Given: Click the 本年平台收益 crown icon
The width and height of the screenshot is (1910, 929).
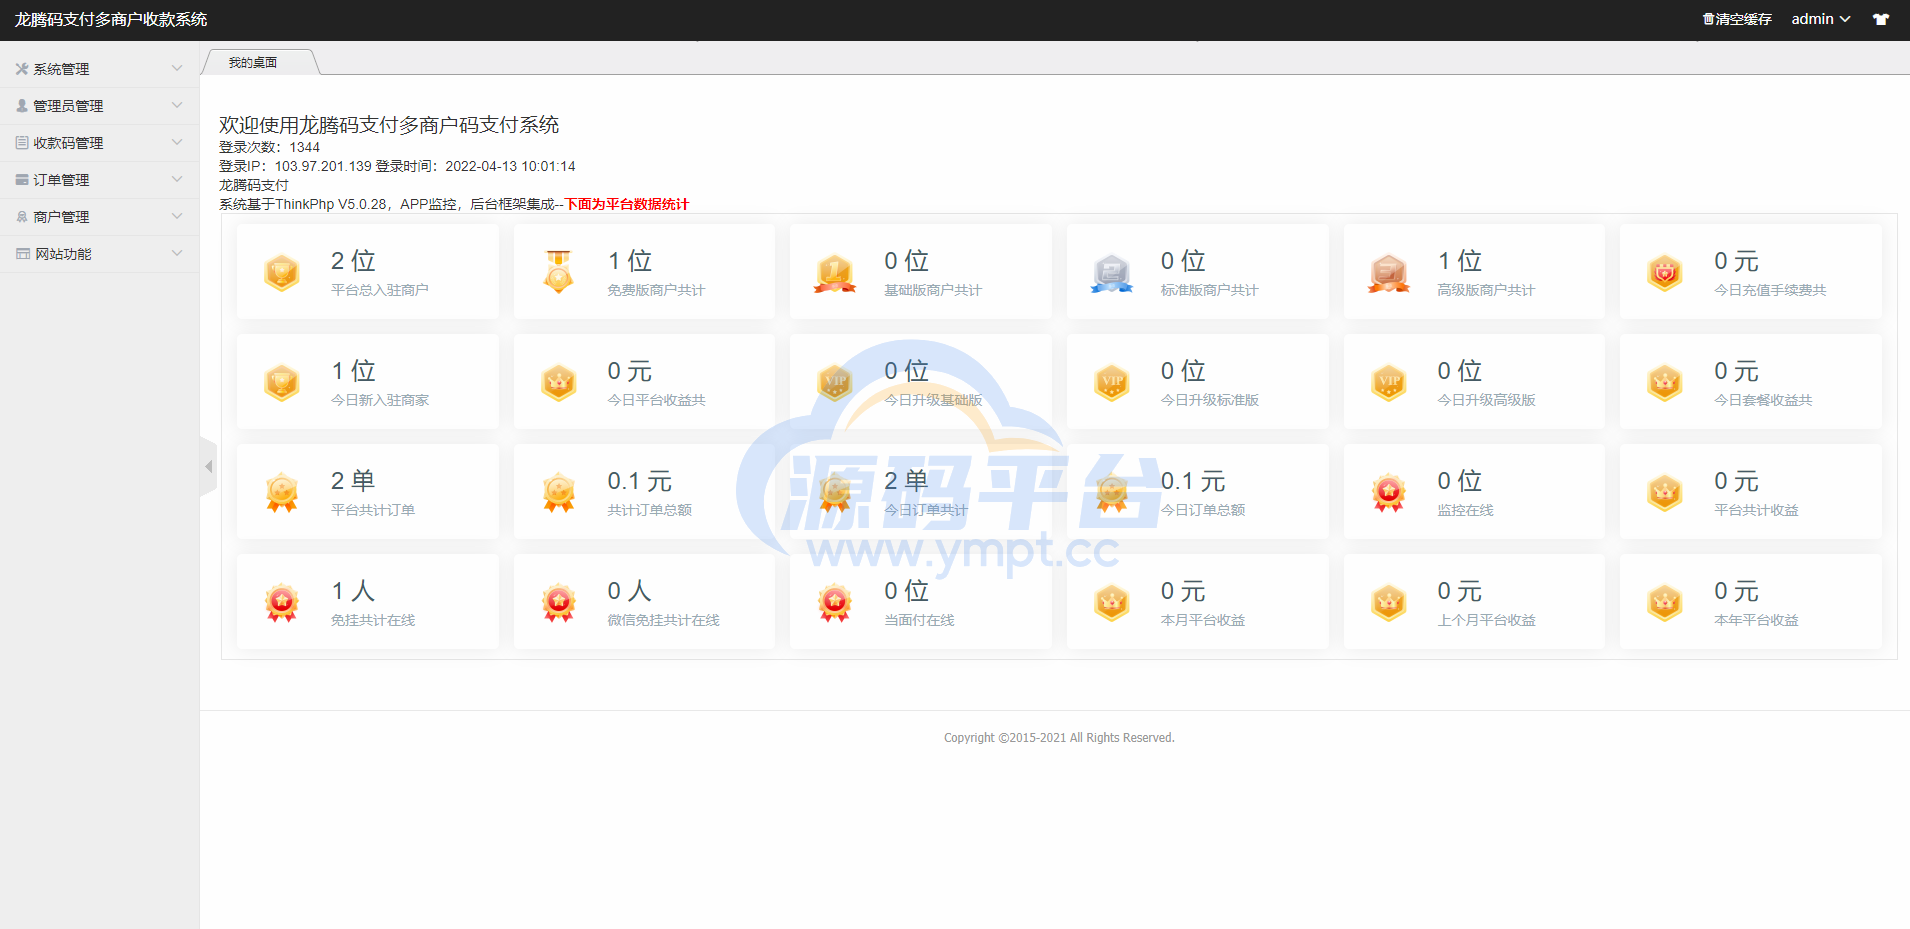Looking at the screenshot, I should (x=1665, y=602).
